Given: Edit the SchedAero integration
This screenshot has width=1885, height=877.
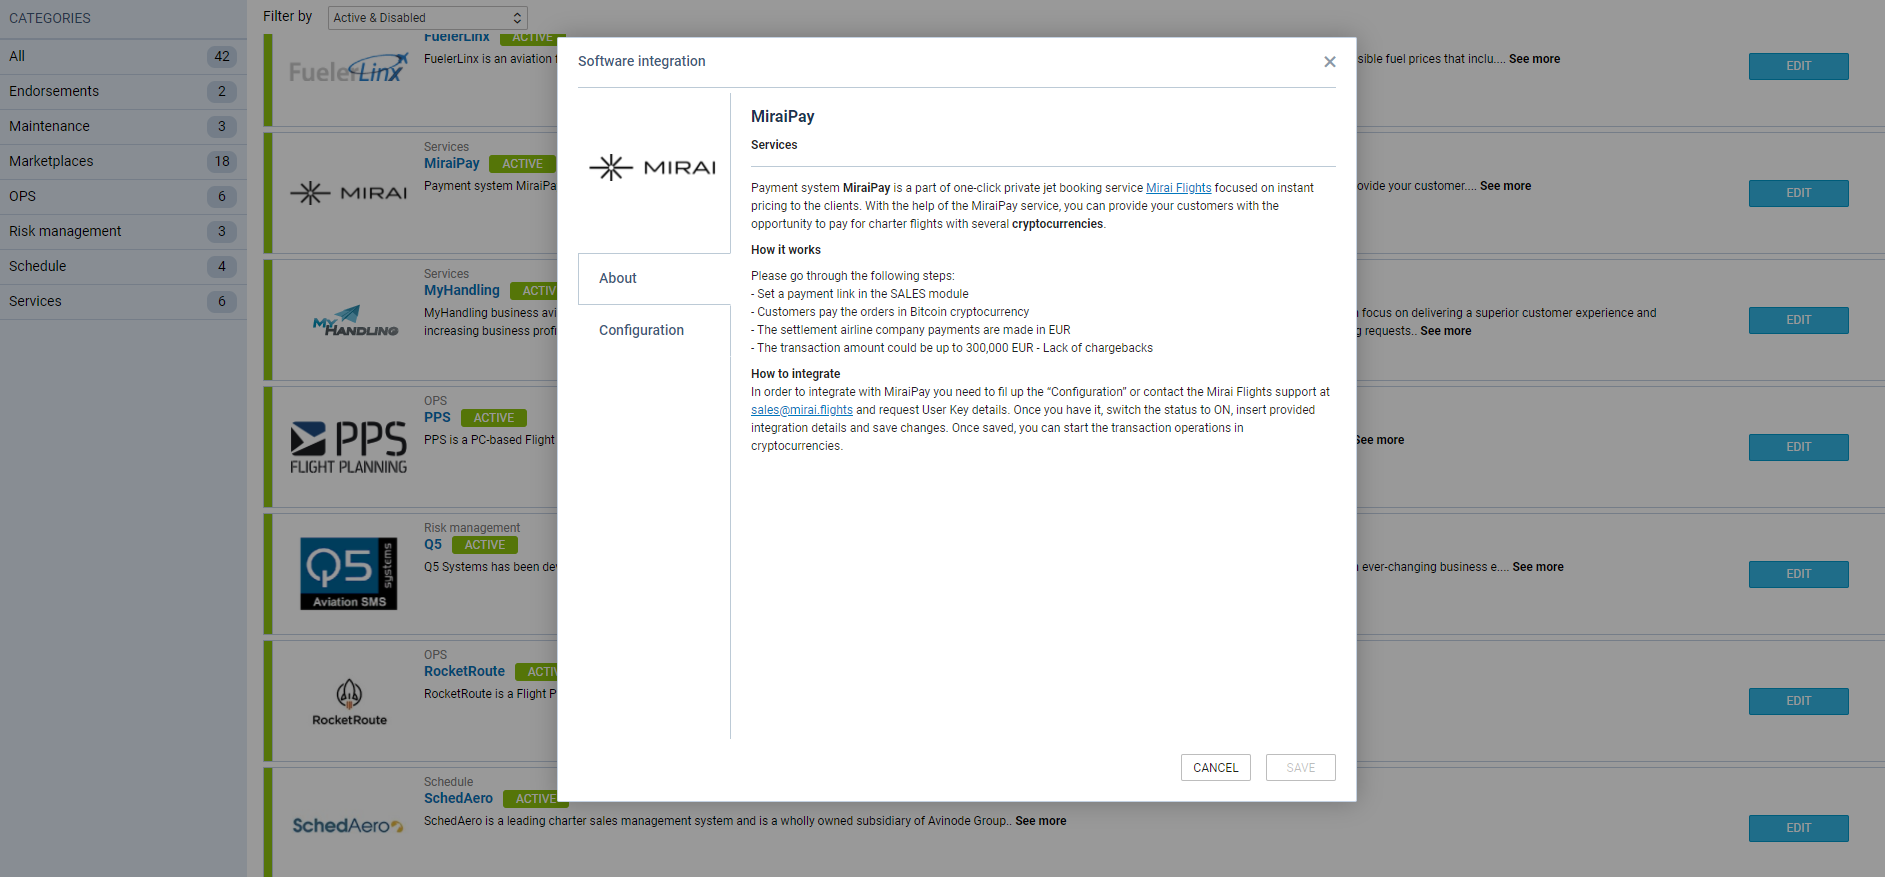Looking at the screenshot, I should coord(1798,828).
